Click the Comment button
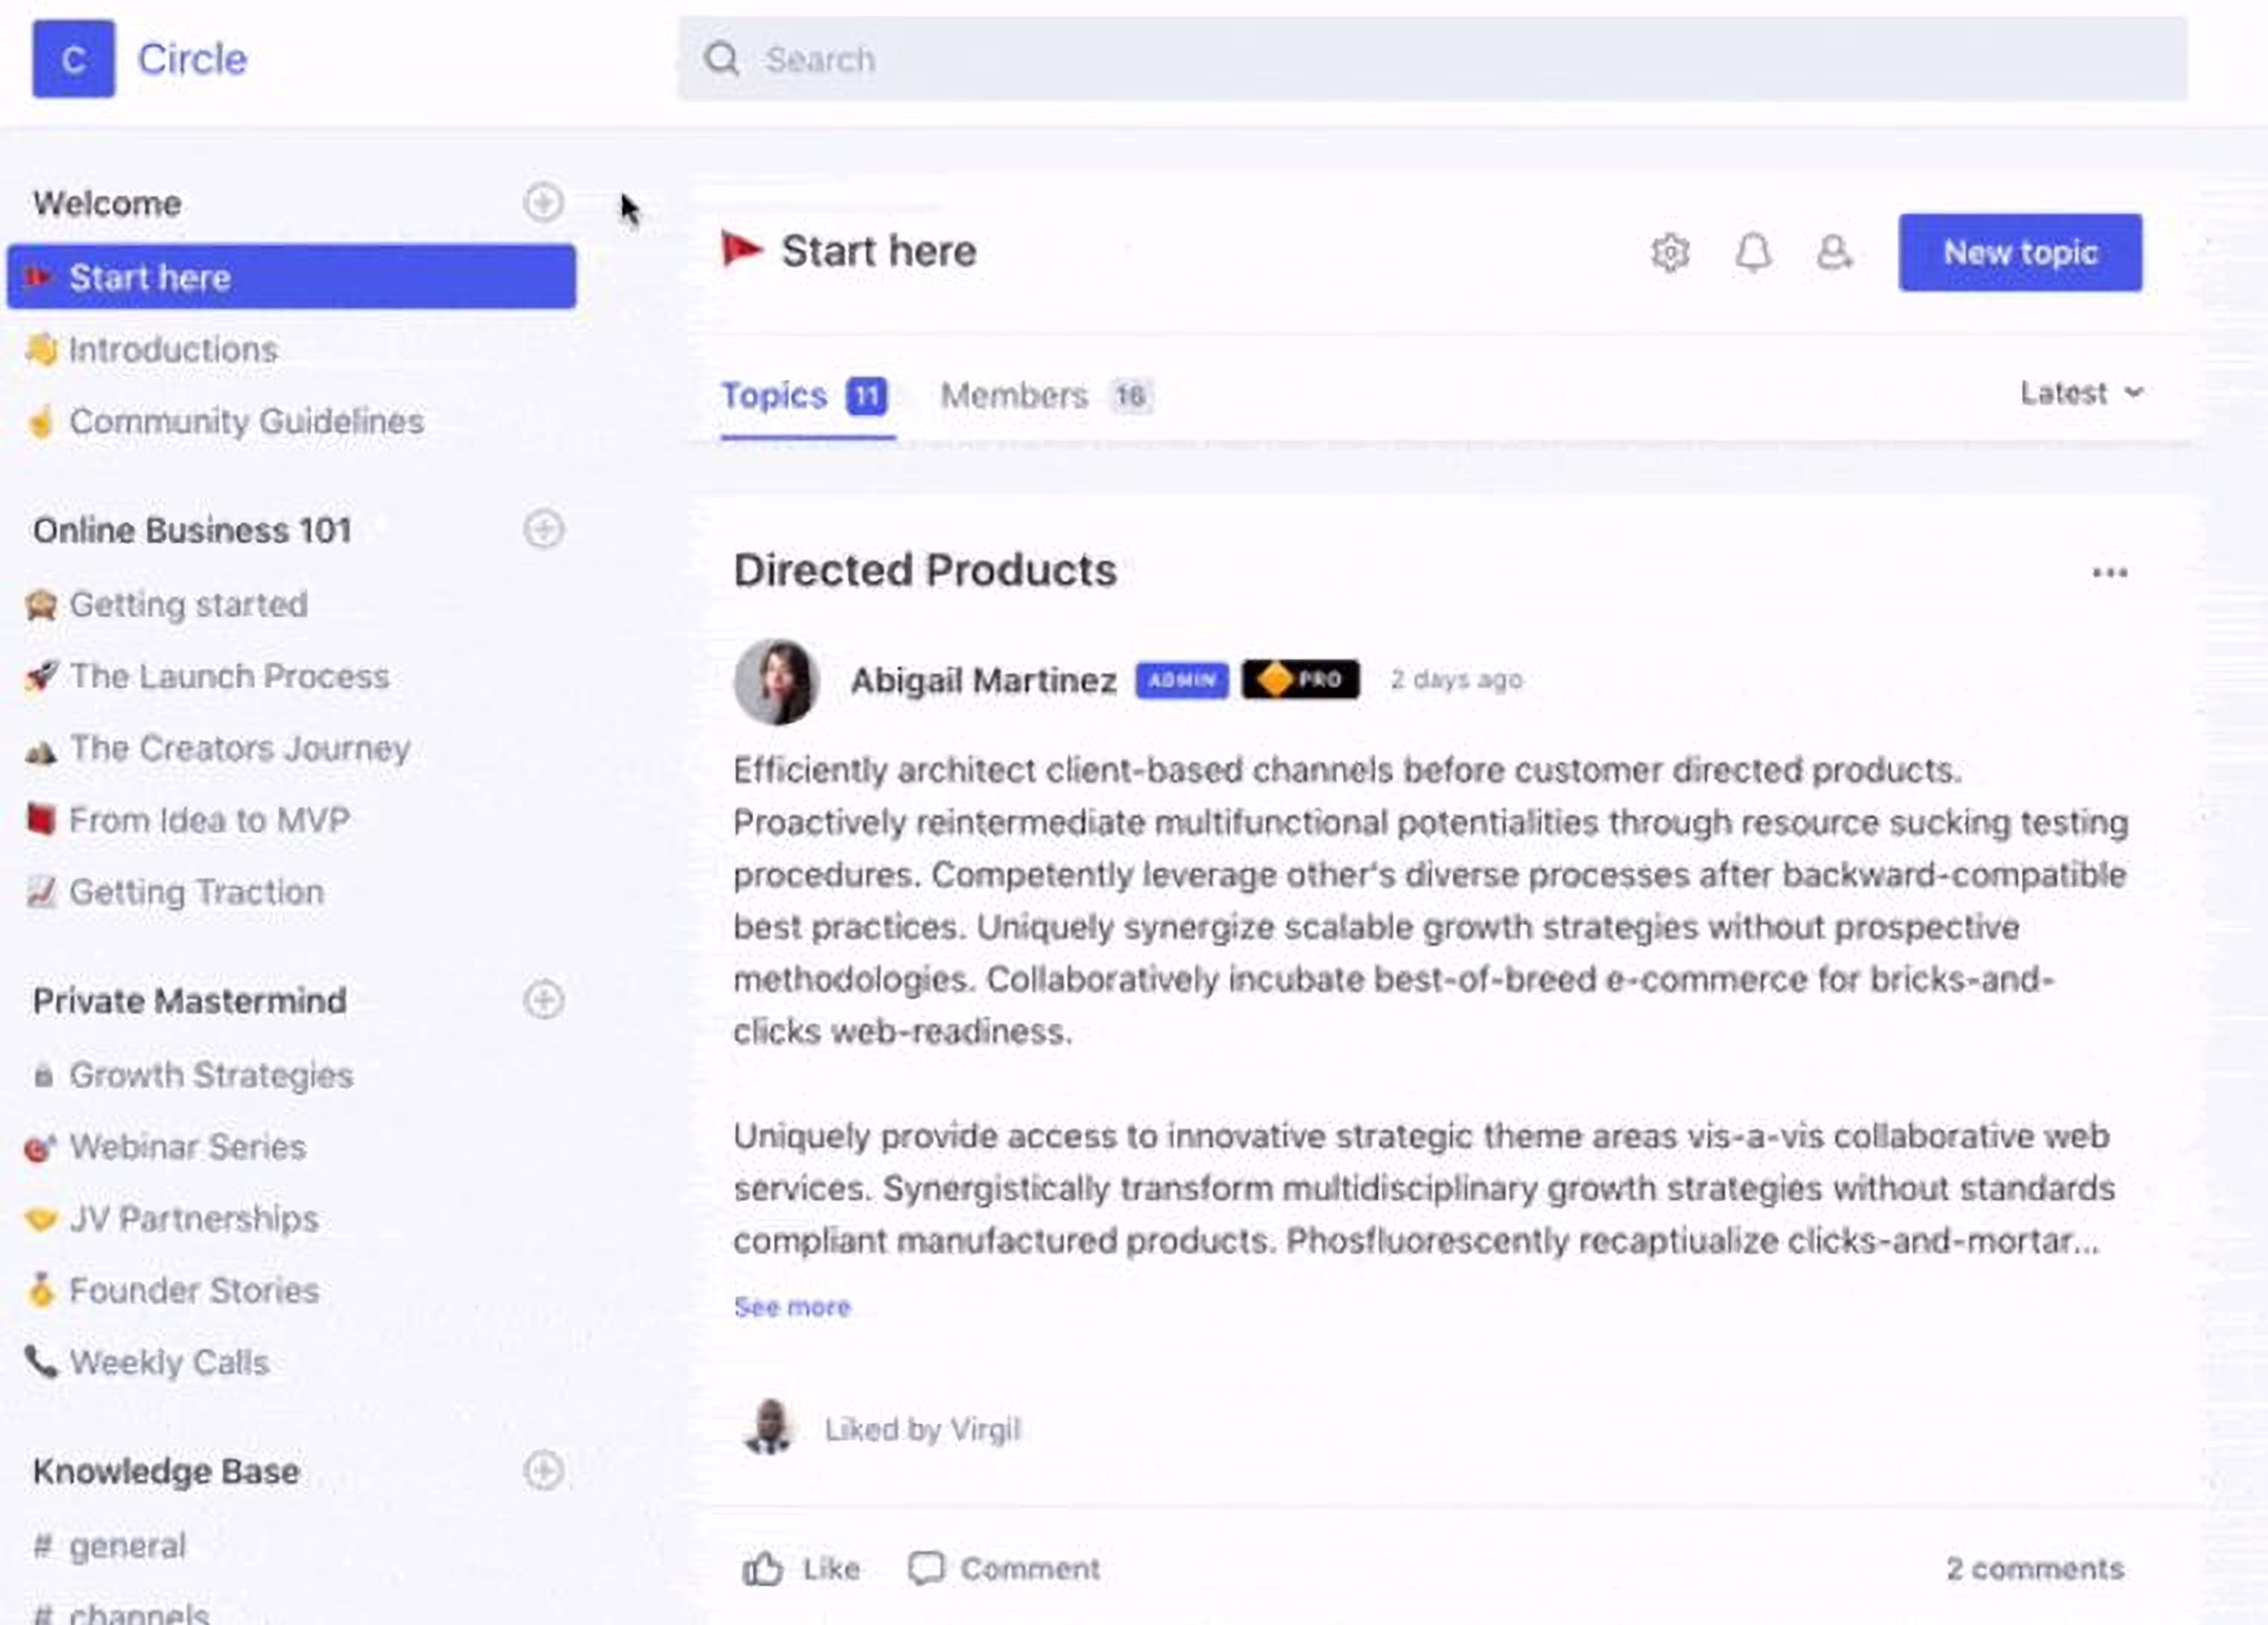 coord(1004,1568)
